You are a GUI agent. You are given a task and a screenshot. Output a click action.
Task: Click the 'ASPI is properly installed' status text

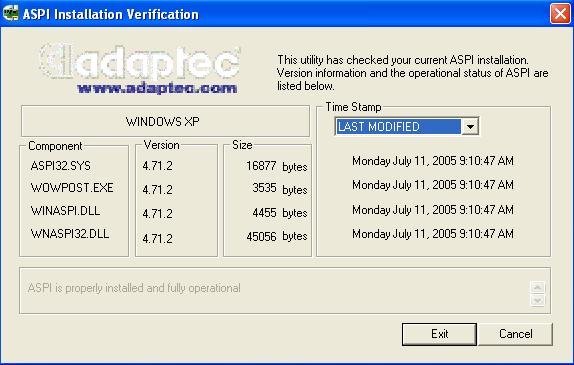134,288
